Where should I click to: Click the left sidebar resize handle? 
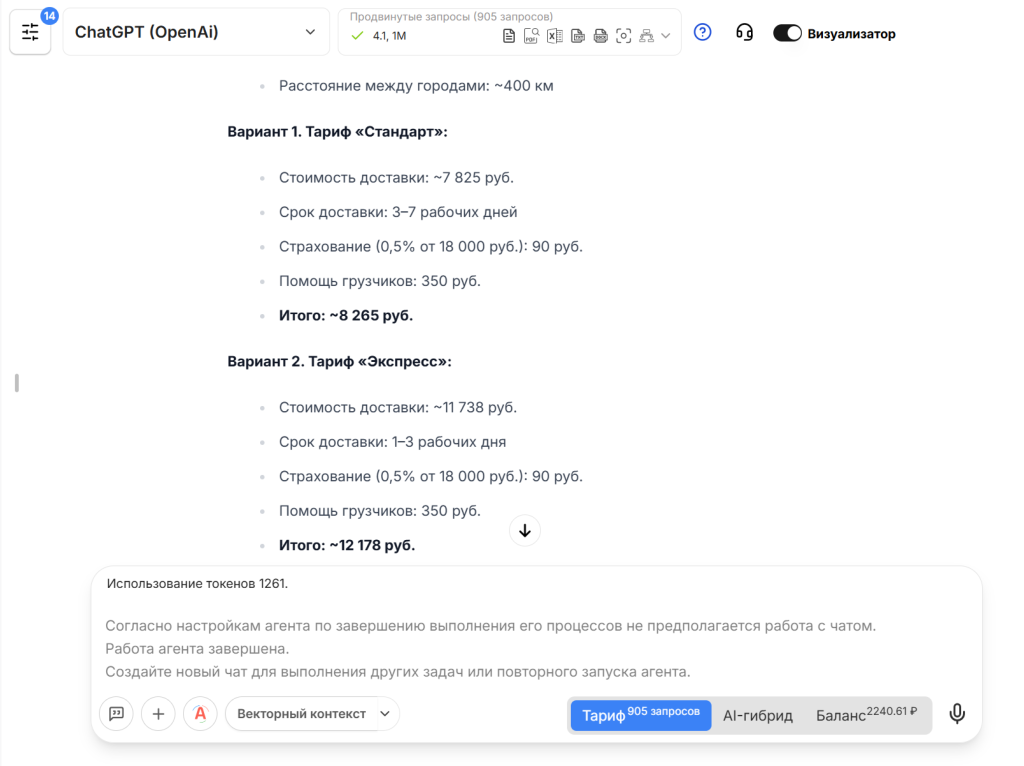click(x=17, y=383)
